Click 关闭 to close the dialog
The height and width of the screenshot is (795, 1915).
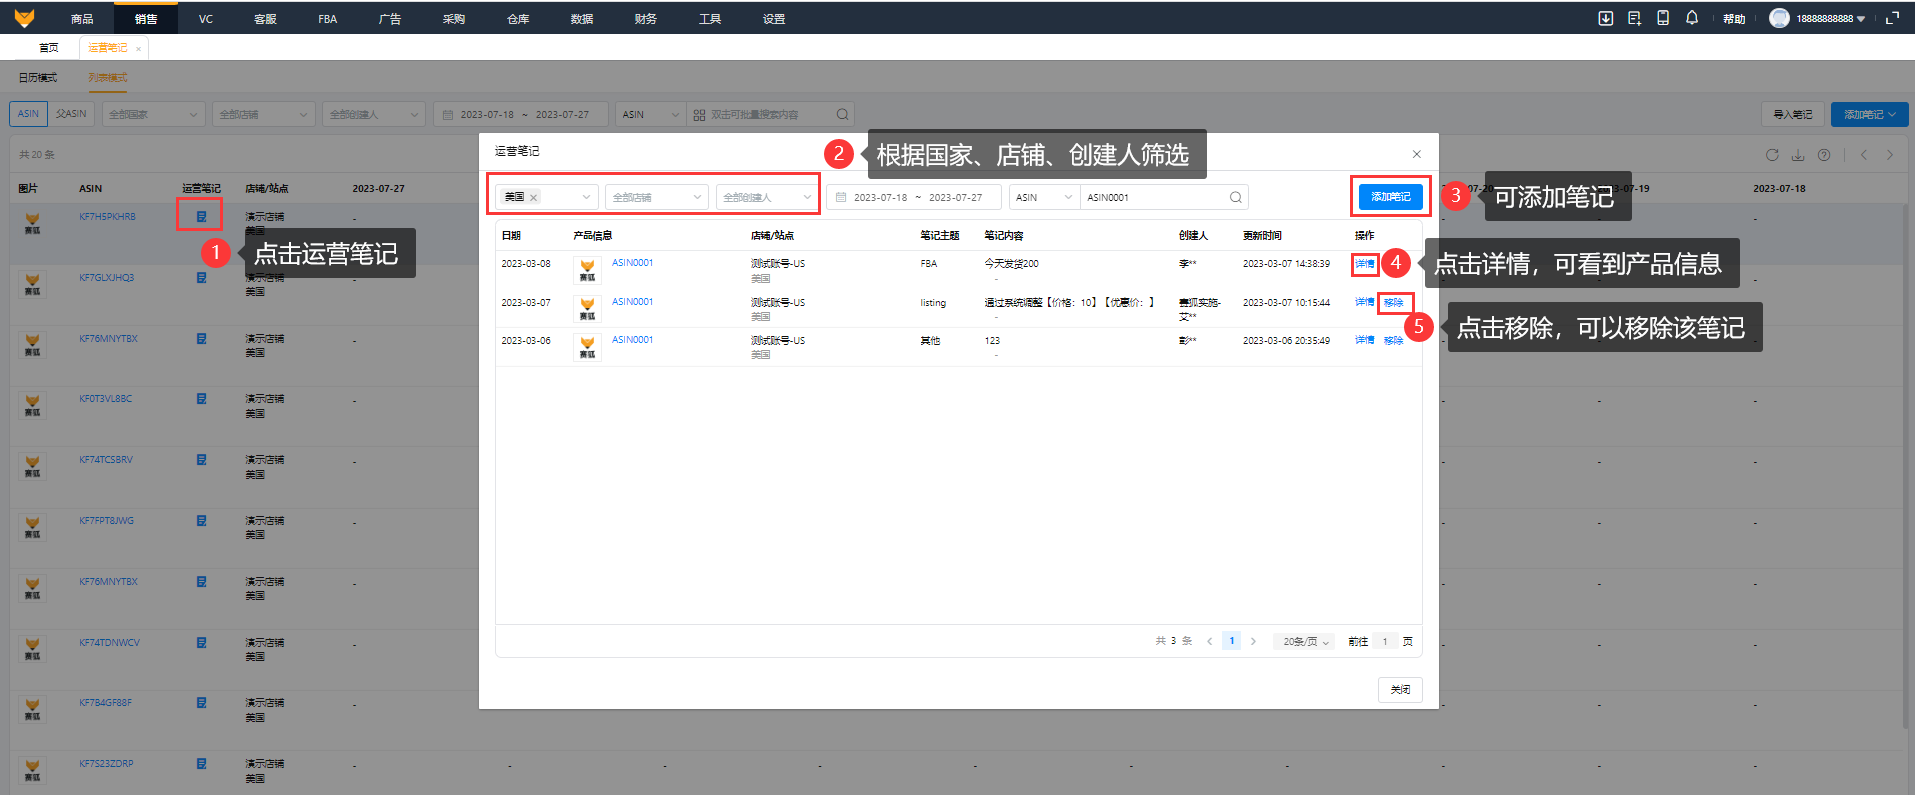(x=1400, y=689)
